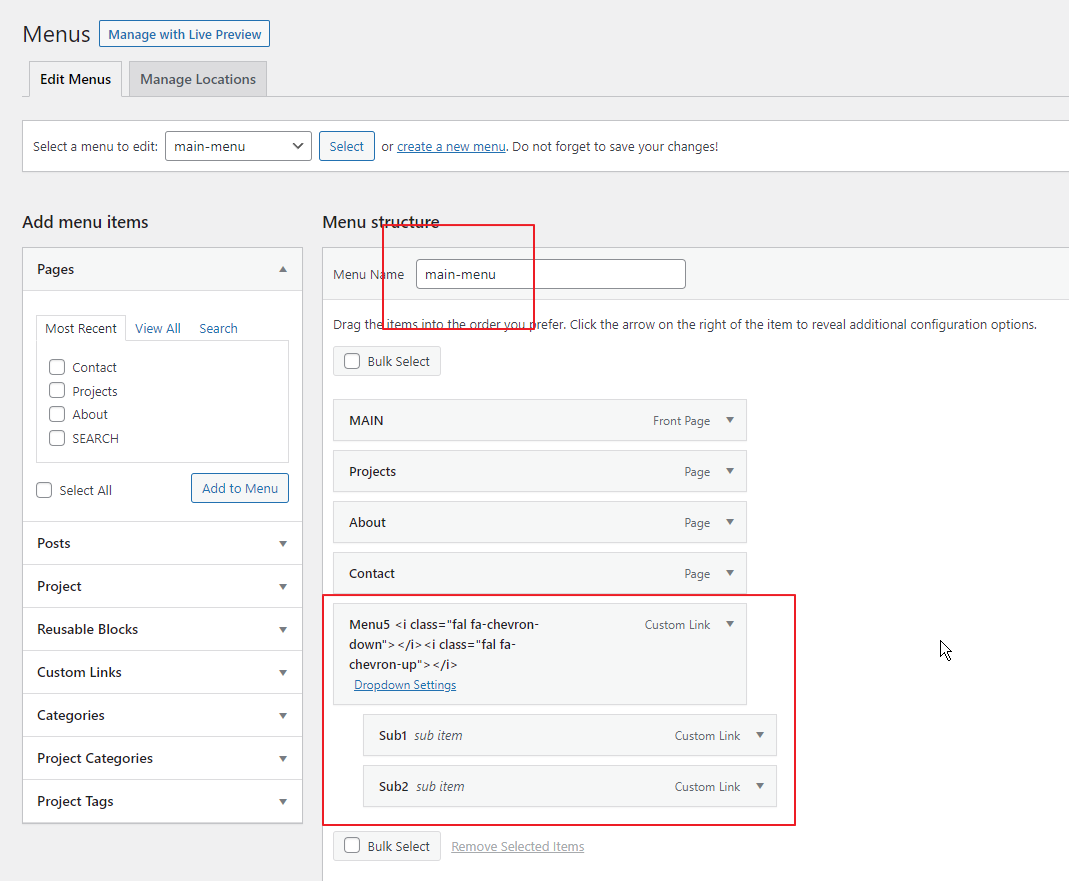Screen dimensions: 1069x881
Task: Open the main-menu selection dropdown
Action: 238,146
